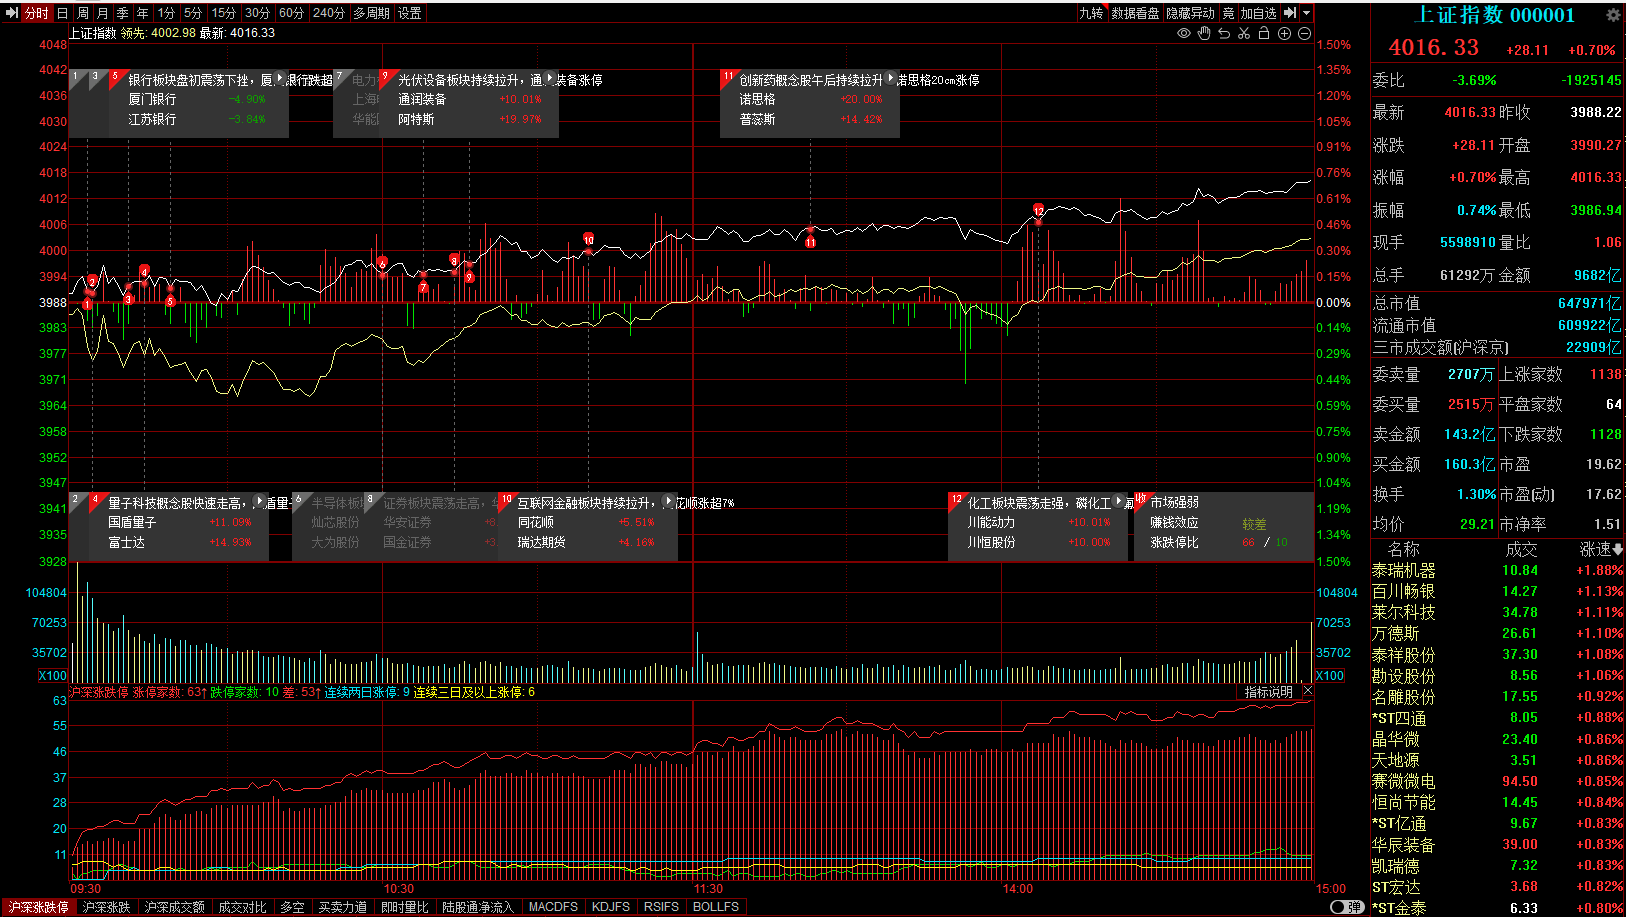The image size is (1626, 917).
Task: Select the MACDFS indicator tab
Action: click(x=553, y=907)
